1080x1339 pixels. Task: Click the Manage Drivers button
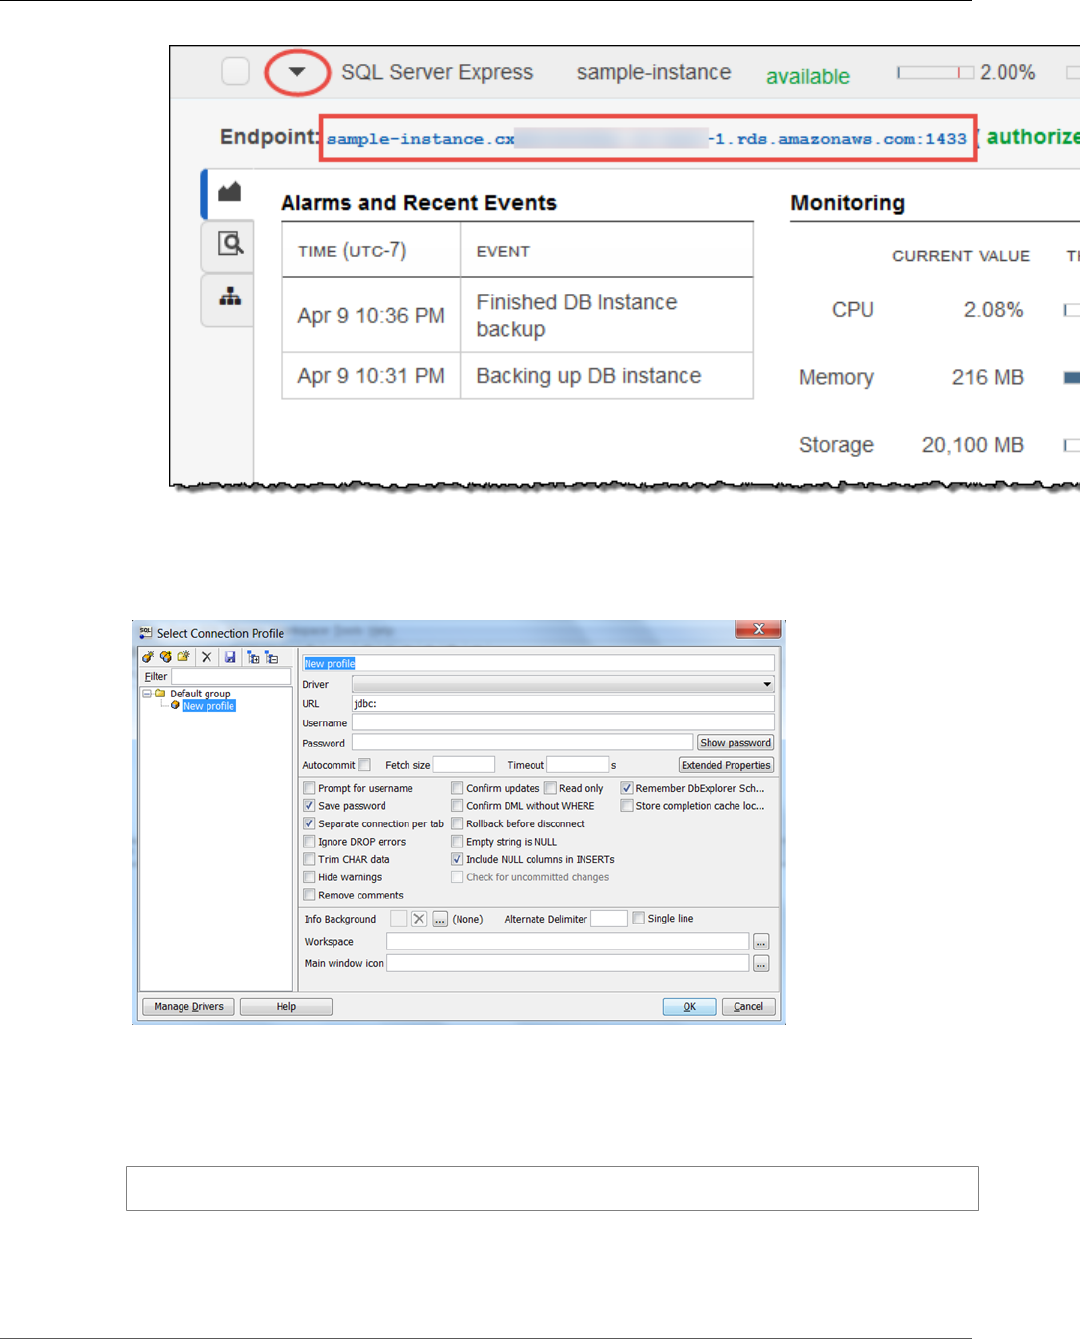(x=188, y=1007)
